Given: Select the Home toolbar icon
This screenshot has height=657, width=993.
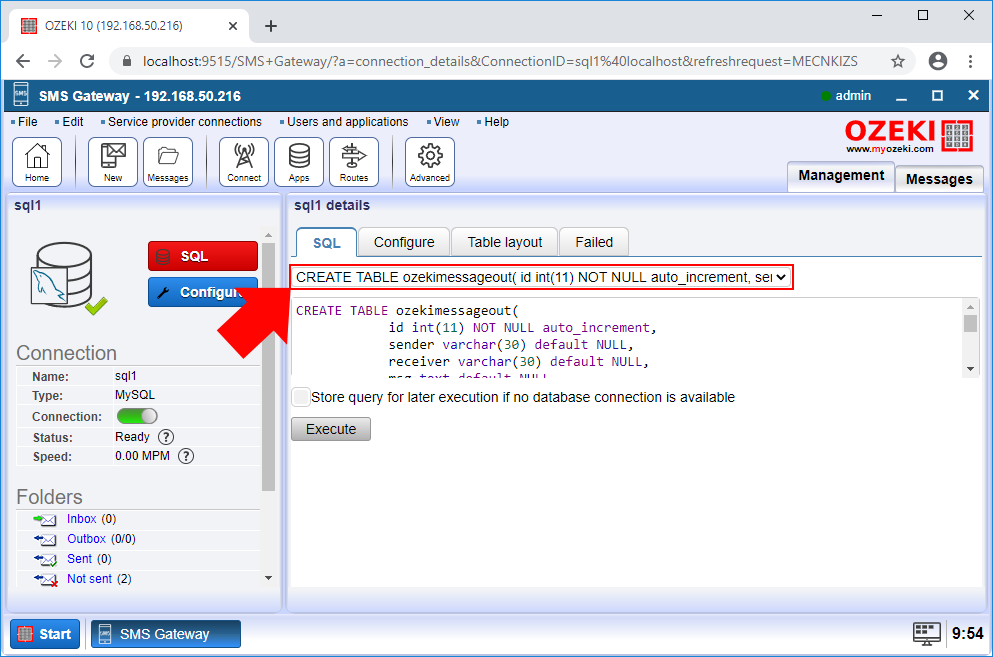Looking at the screenshot, I should tap(37, 161).
